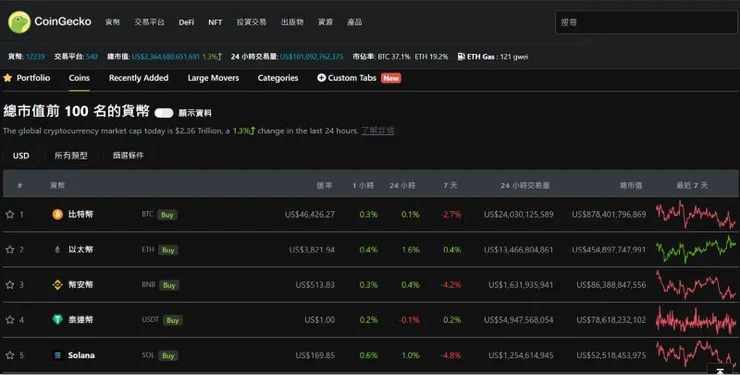Sort by the 匯率 price column header
The height and width of the screenshot is (375, 740).
[x=324, y=185]
